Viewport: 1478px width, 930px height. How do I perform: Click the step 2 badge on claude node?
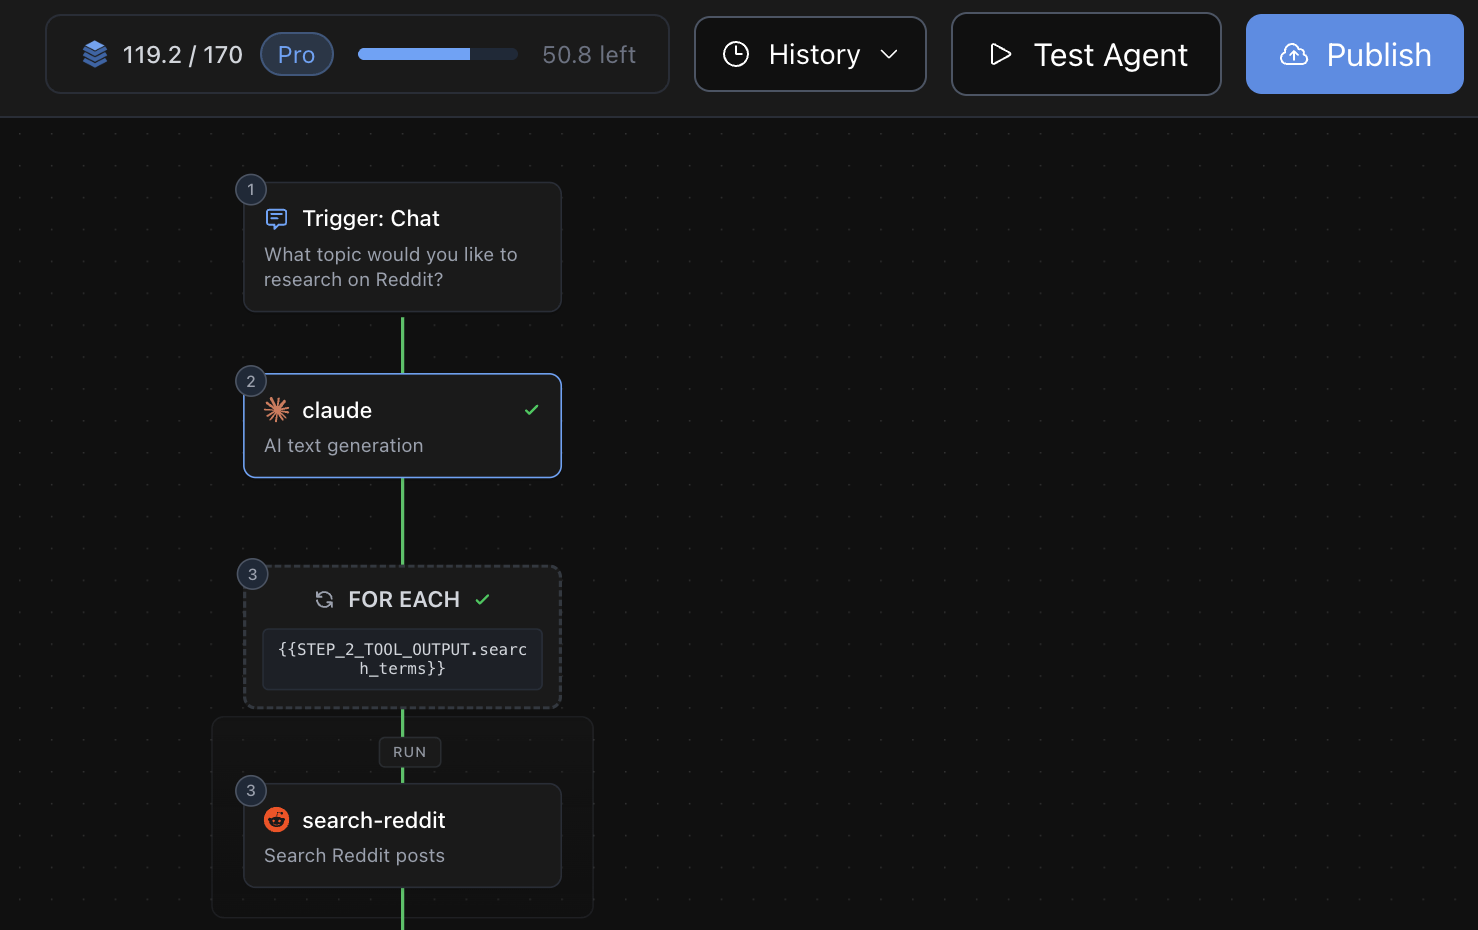pyautogui.click(x=250, y=381)
